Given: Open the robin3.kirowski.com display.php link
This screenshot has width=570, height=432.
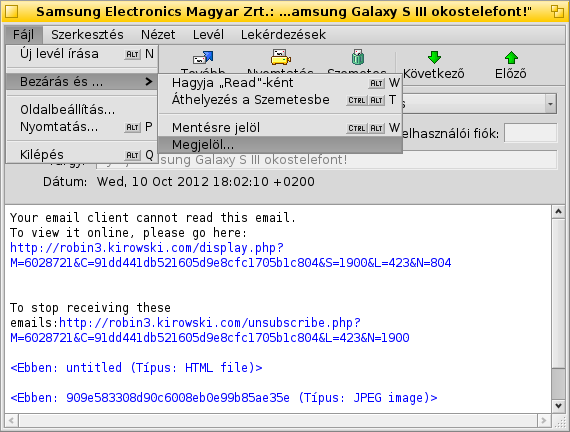Looking at the screenshot, I should coord(230,255).
